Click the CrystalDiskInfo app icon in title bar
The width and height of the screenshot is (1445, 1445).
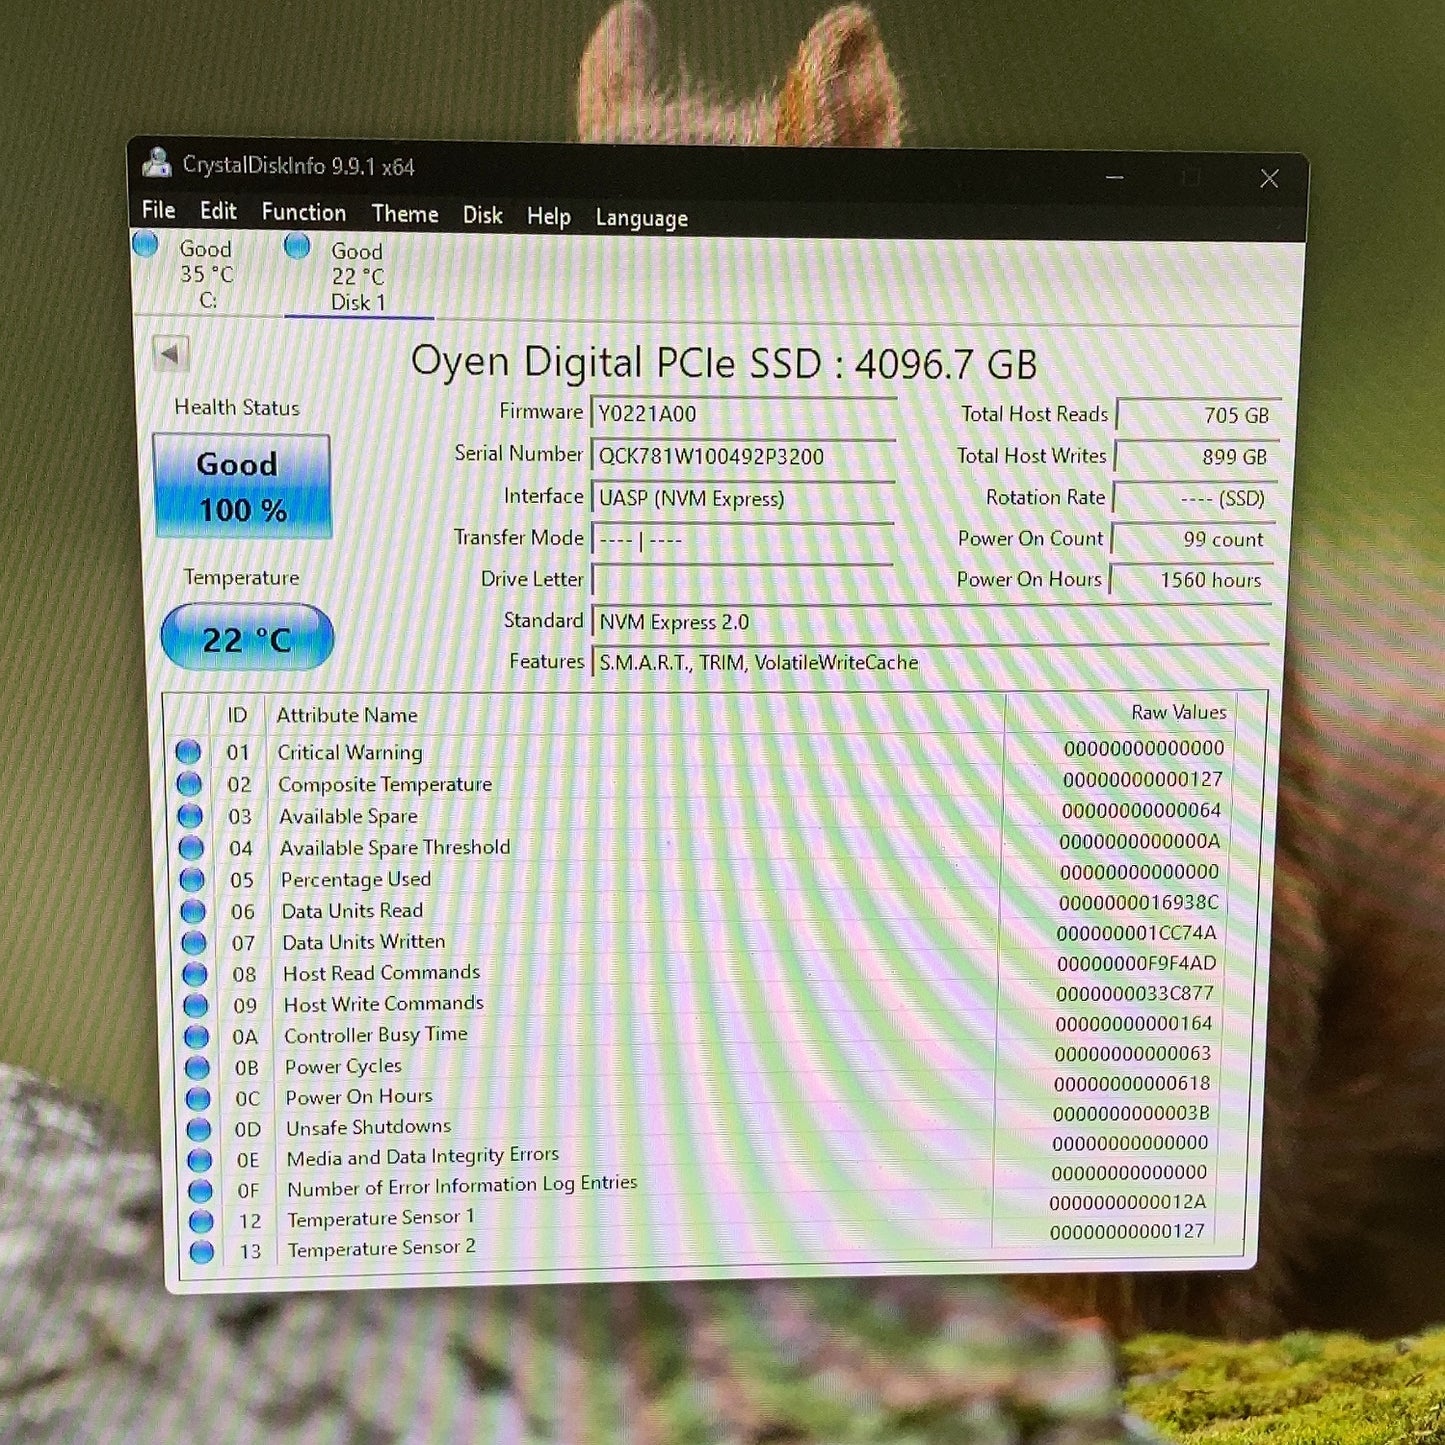[x=157, y=162]
